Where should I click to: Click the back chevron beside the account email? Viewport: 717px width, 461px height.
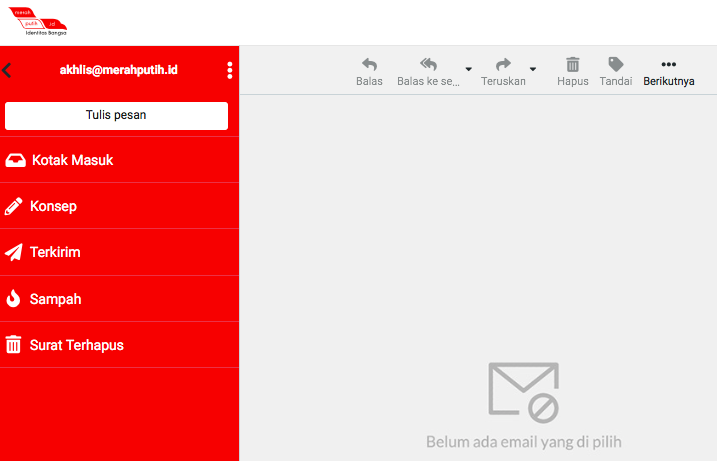6,70
